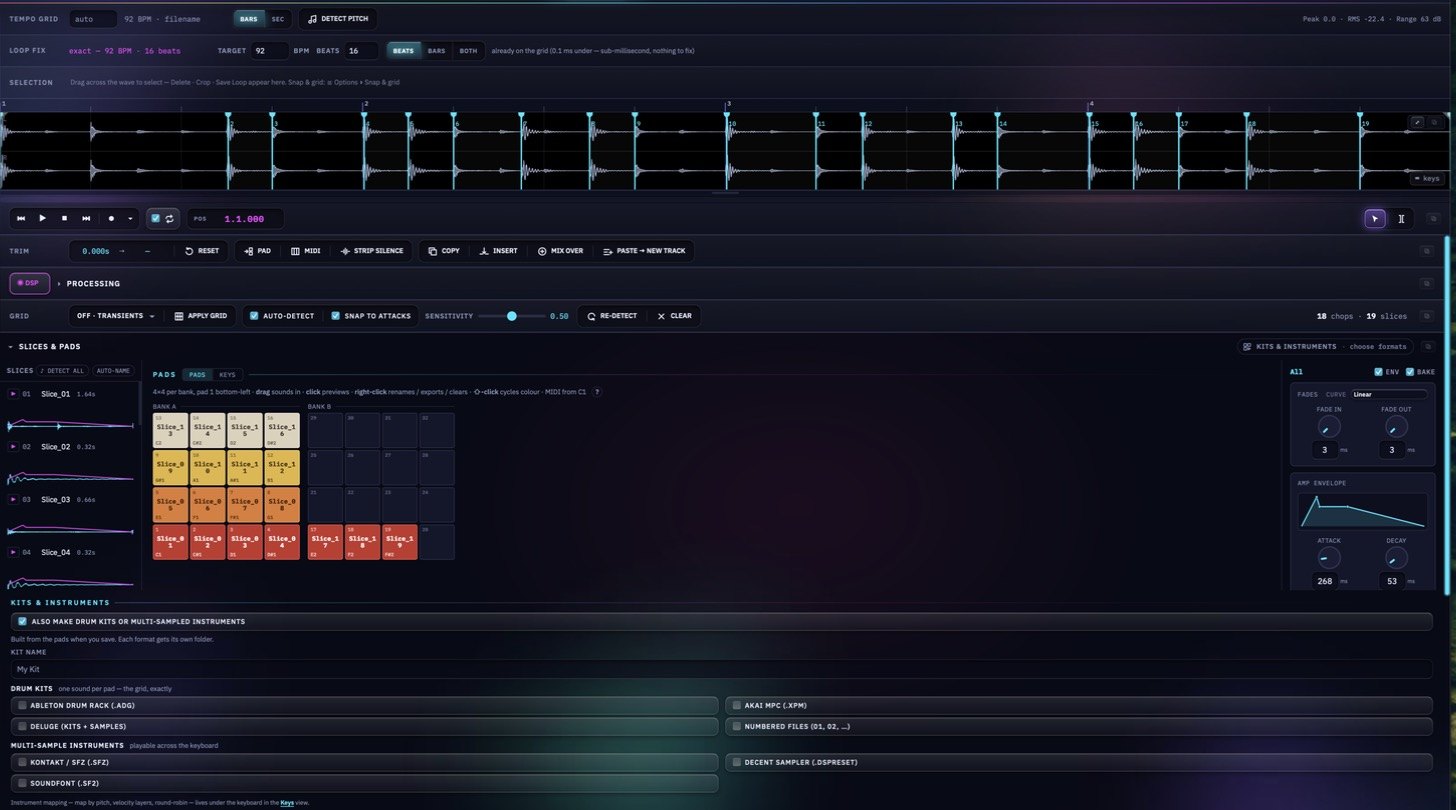Click the record button in the transport

[111, 218]
